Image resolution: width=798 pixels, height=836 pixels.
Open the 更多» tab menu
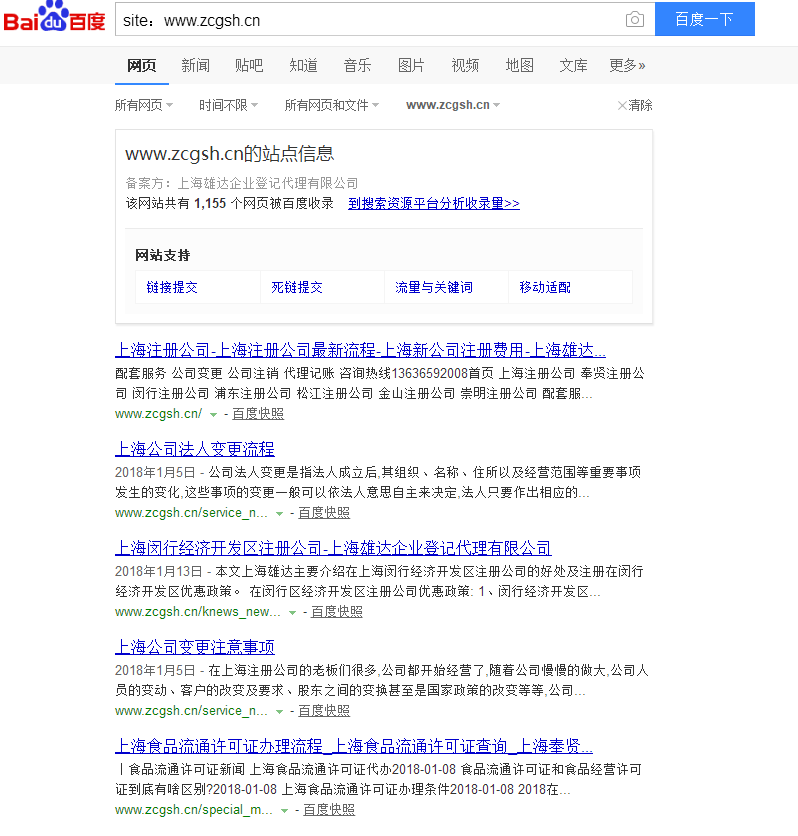(627, 66)
